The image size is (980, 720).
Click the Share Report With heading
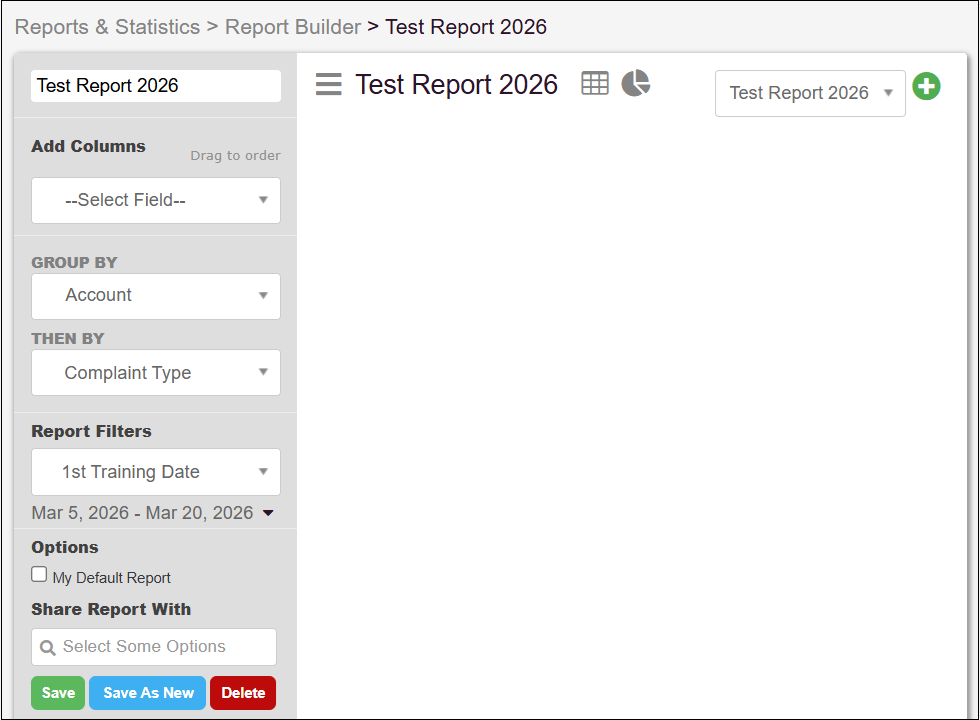pyautogui.click(x=111, y=609)
